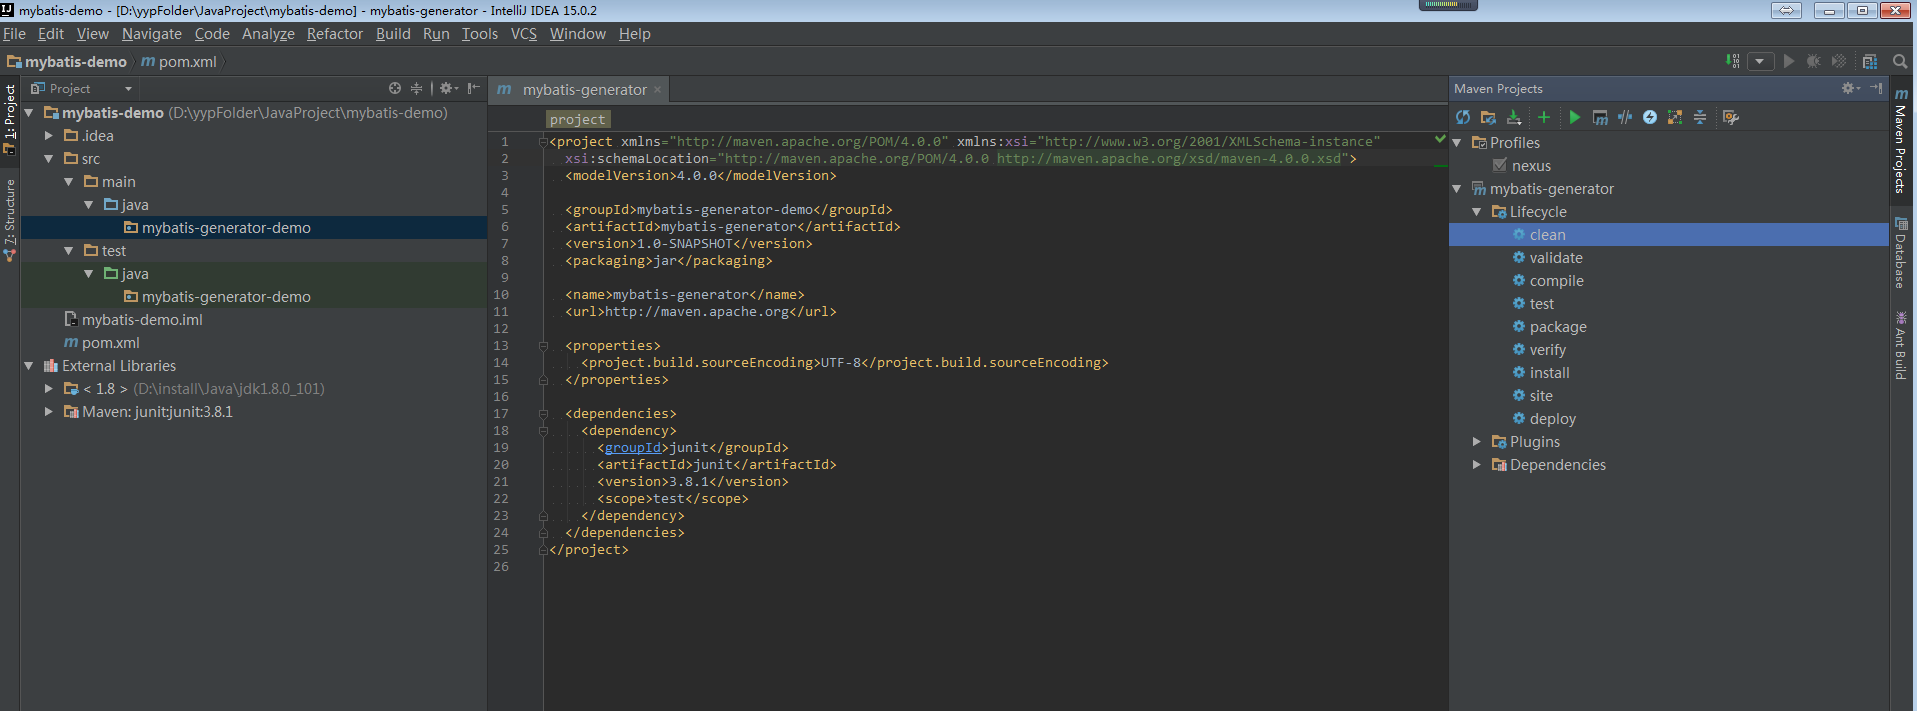1917x711 pixels.
Task: Toggle Maven offline mode
Action: [x=1625, y=118]
